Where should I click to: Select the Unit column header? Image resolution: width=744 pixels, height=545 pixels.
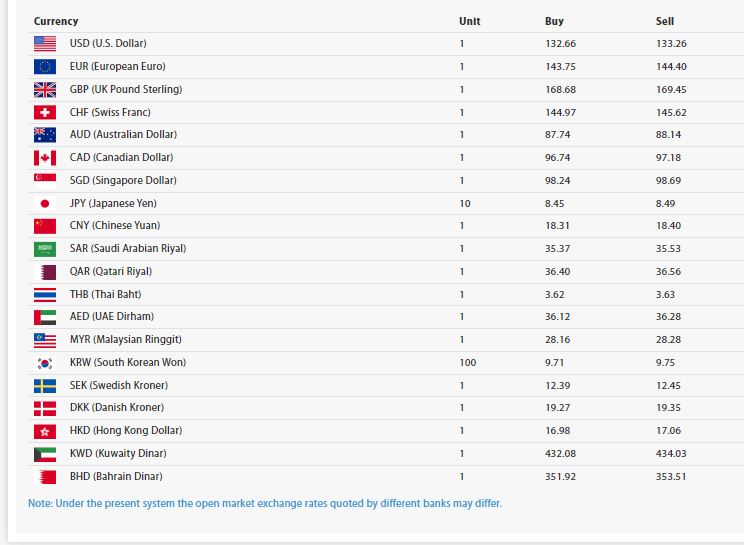(x=469, y=21)
